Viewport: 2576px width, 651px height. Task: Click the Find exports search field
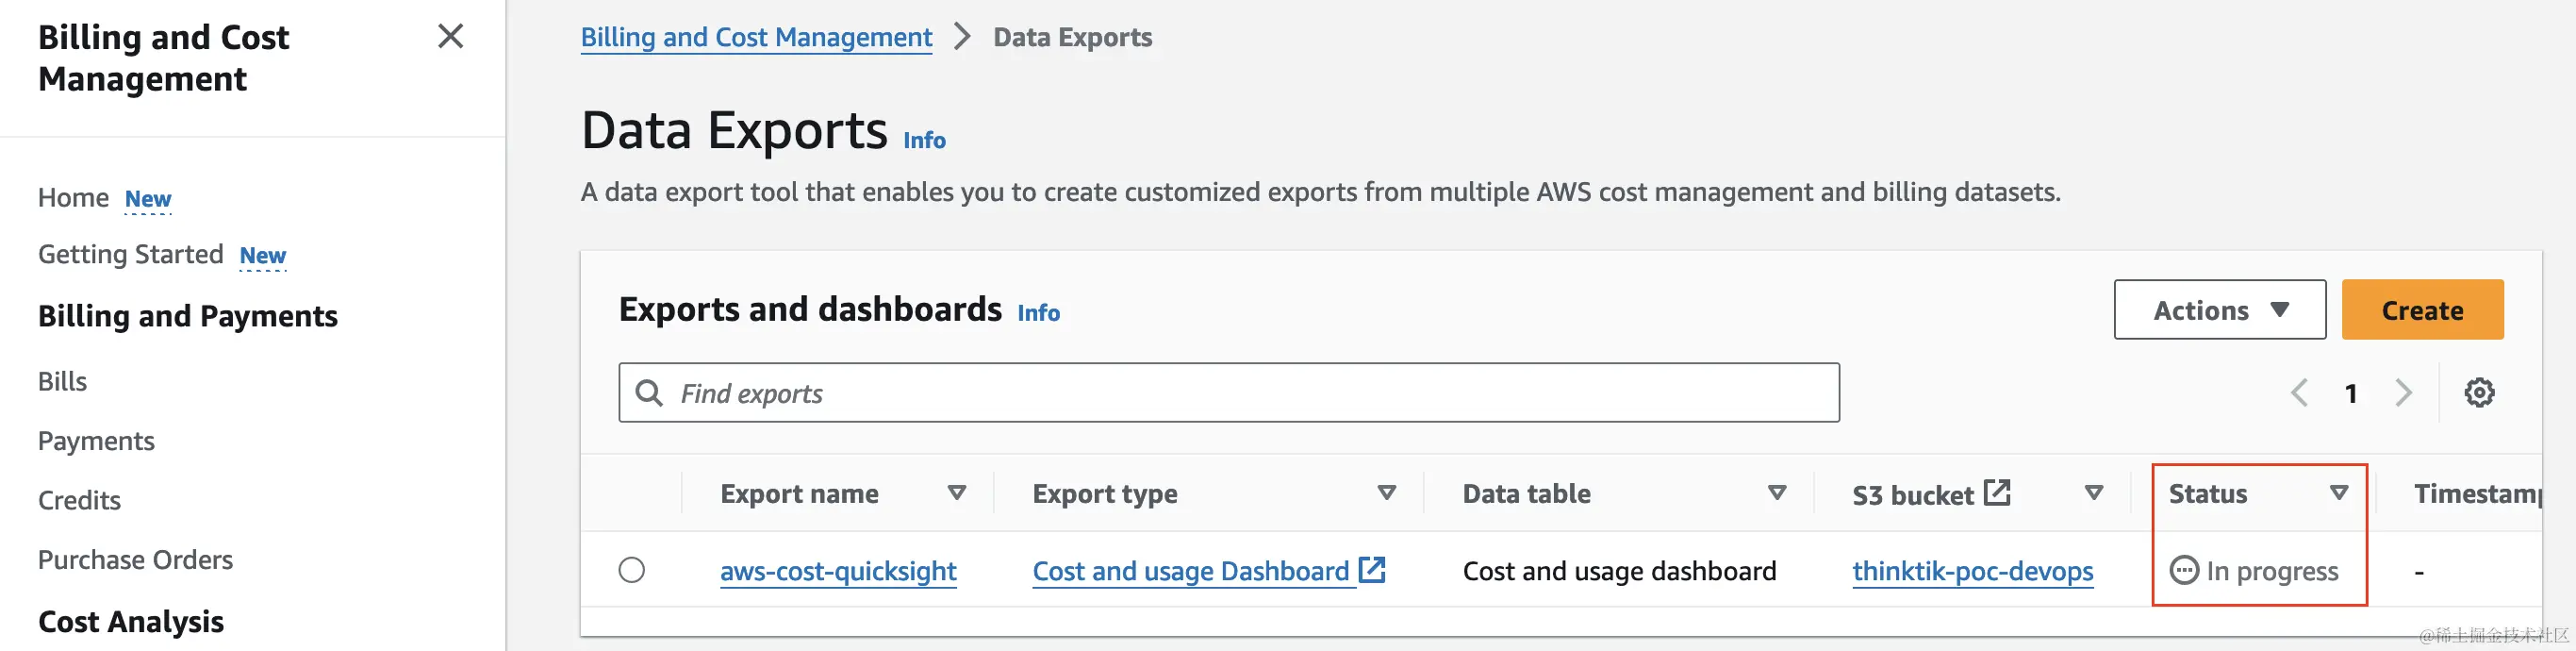point(1229,393)
